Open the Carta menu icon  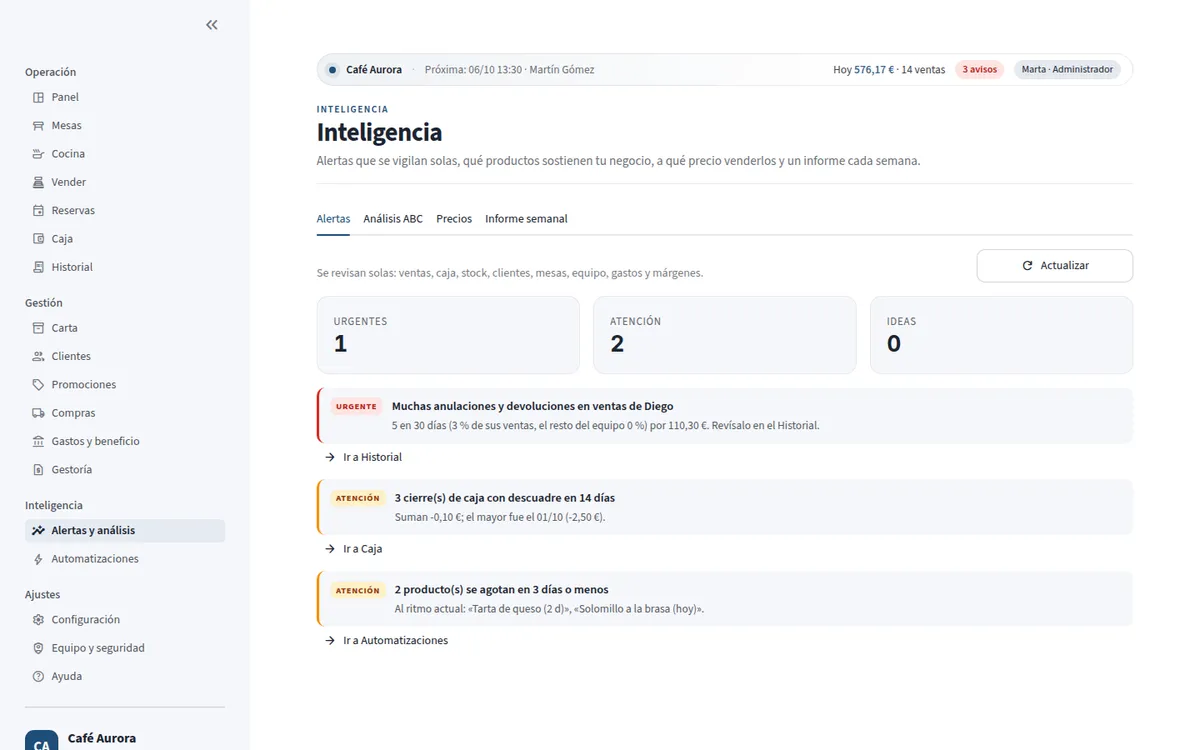coord(38,328)
